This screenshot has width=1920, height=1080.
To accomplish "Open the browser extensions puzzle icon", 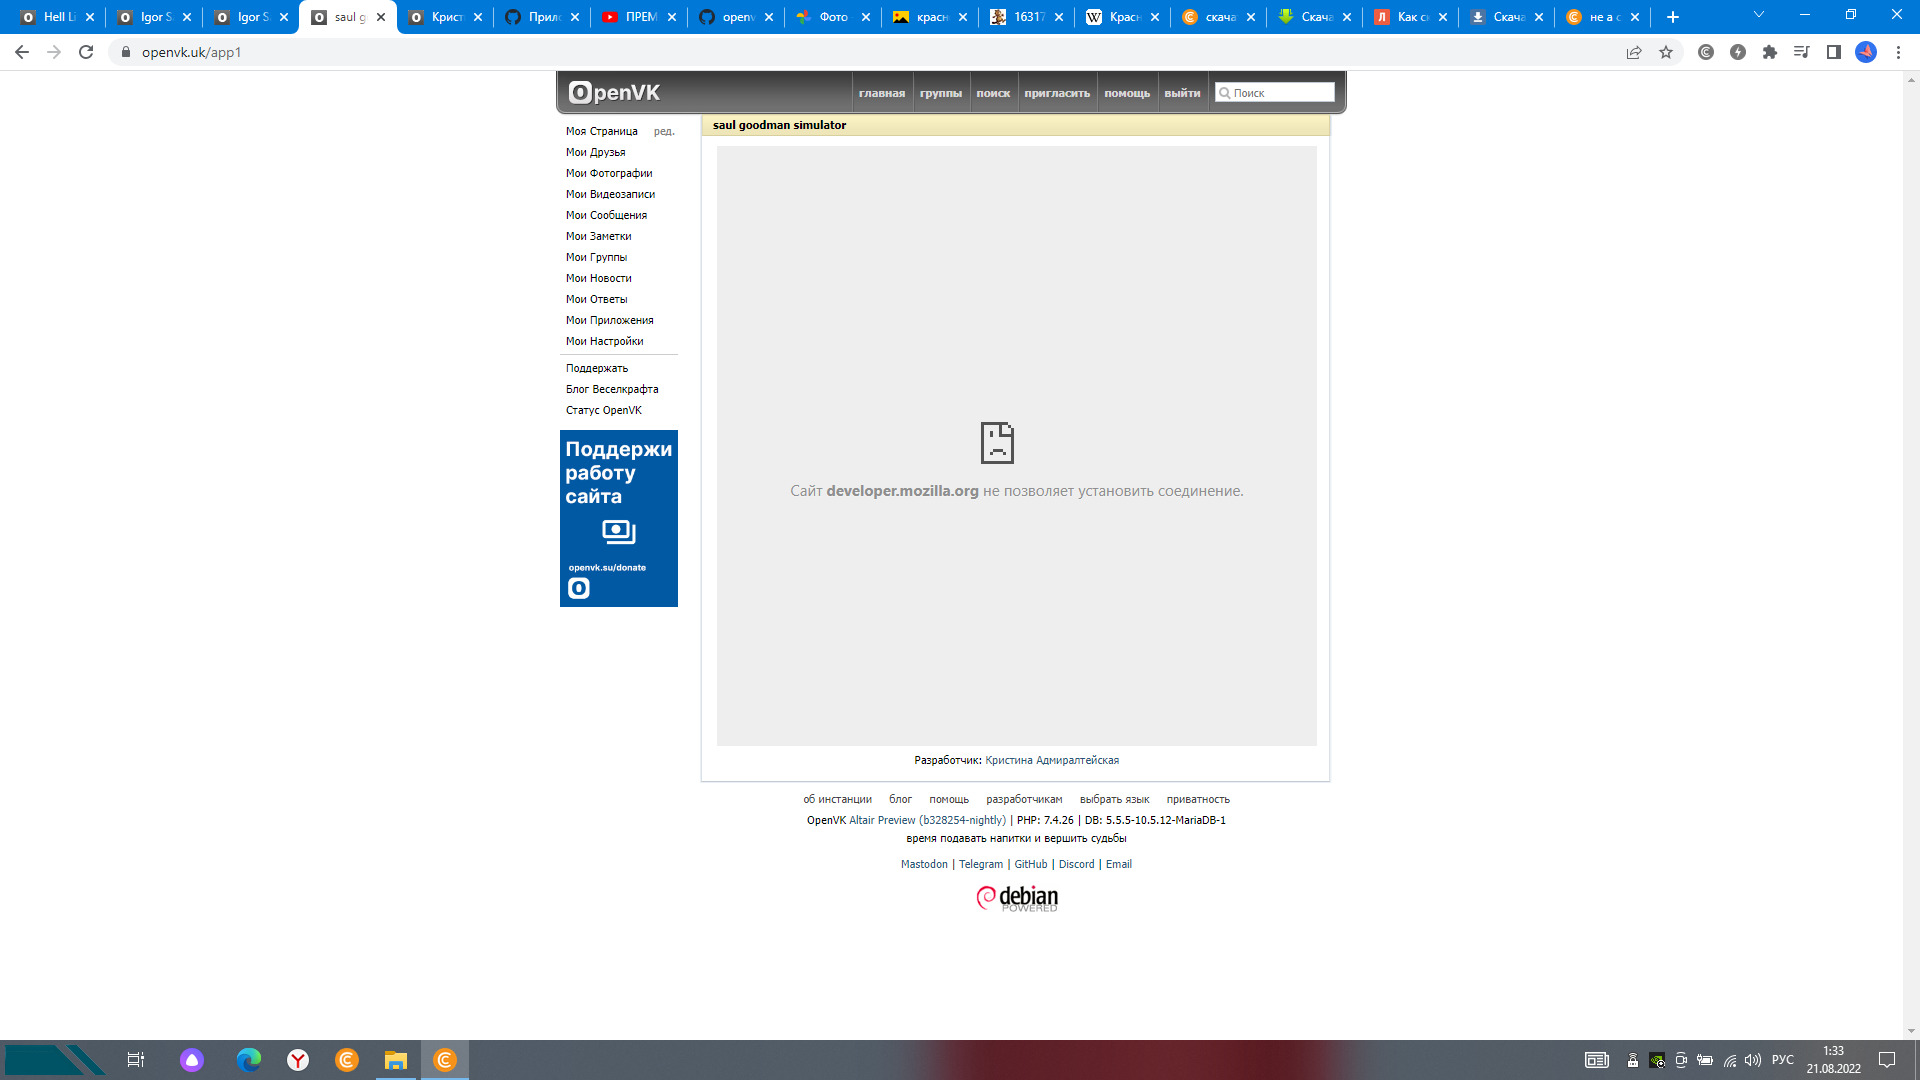I will click(x=1770, y=52).
